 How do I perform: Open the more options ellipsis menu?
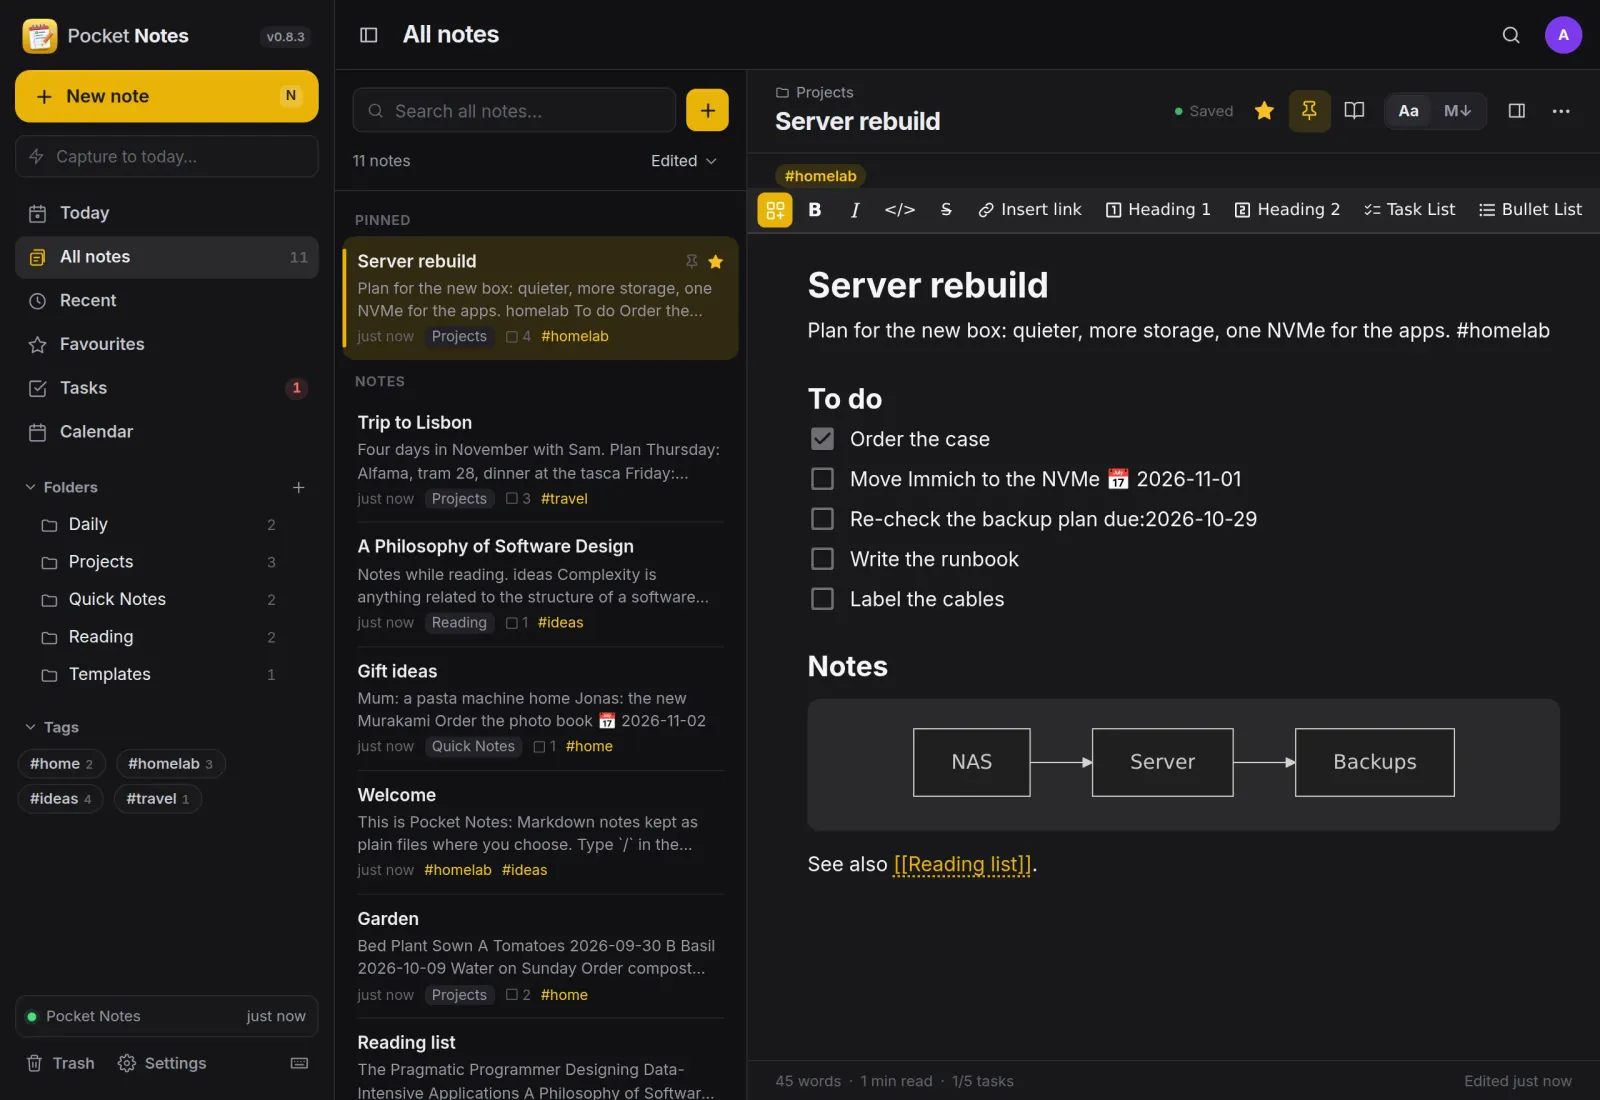[x=1560, y=111]
